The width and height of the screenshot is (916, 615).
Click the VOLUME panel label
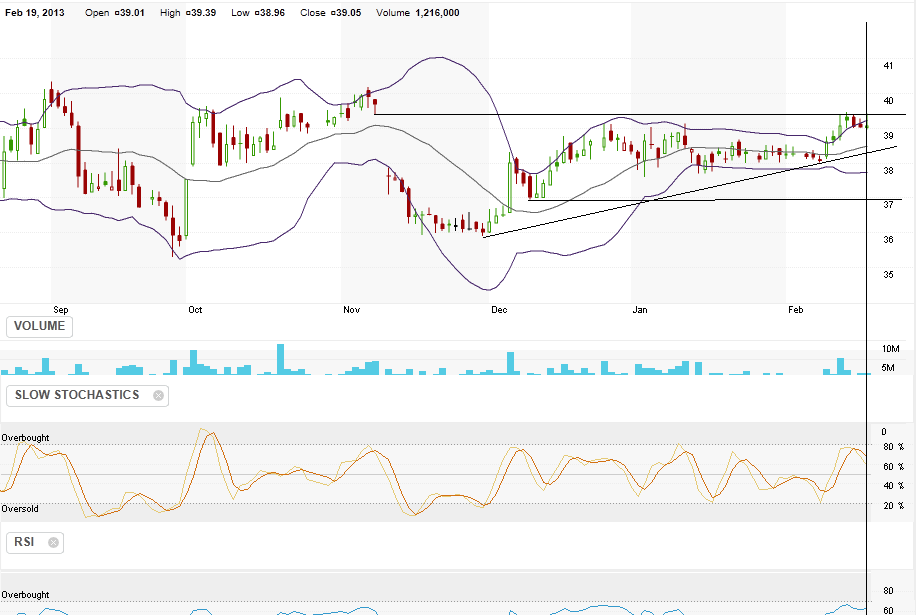tap(40, 326)
